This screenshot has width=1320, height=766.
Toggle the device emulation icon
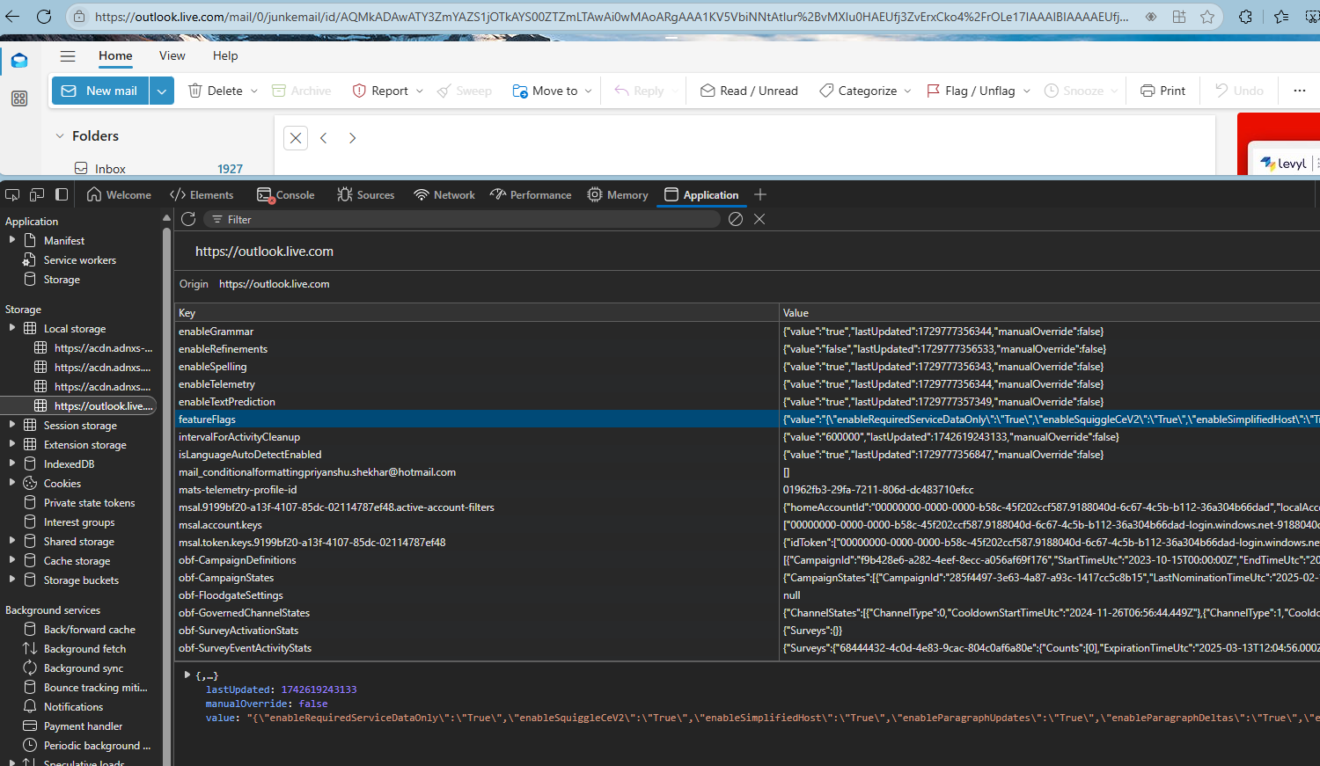tap(37, 195)
